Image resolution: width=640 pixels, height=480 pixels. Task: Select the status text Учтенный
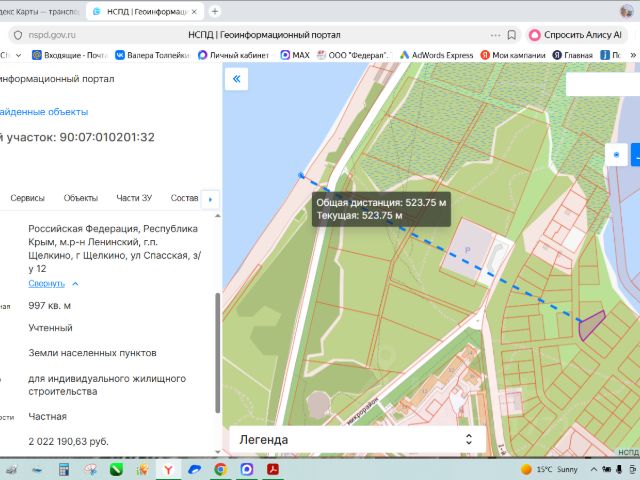click(50, 328)
